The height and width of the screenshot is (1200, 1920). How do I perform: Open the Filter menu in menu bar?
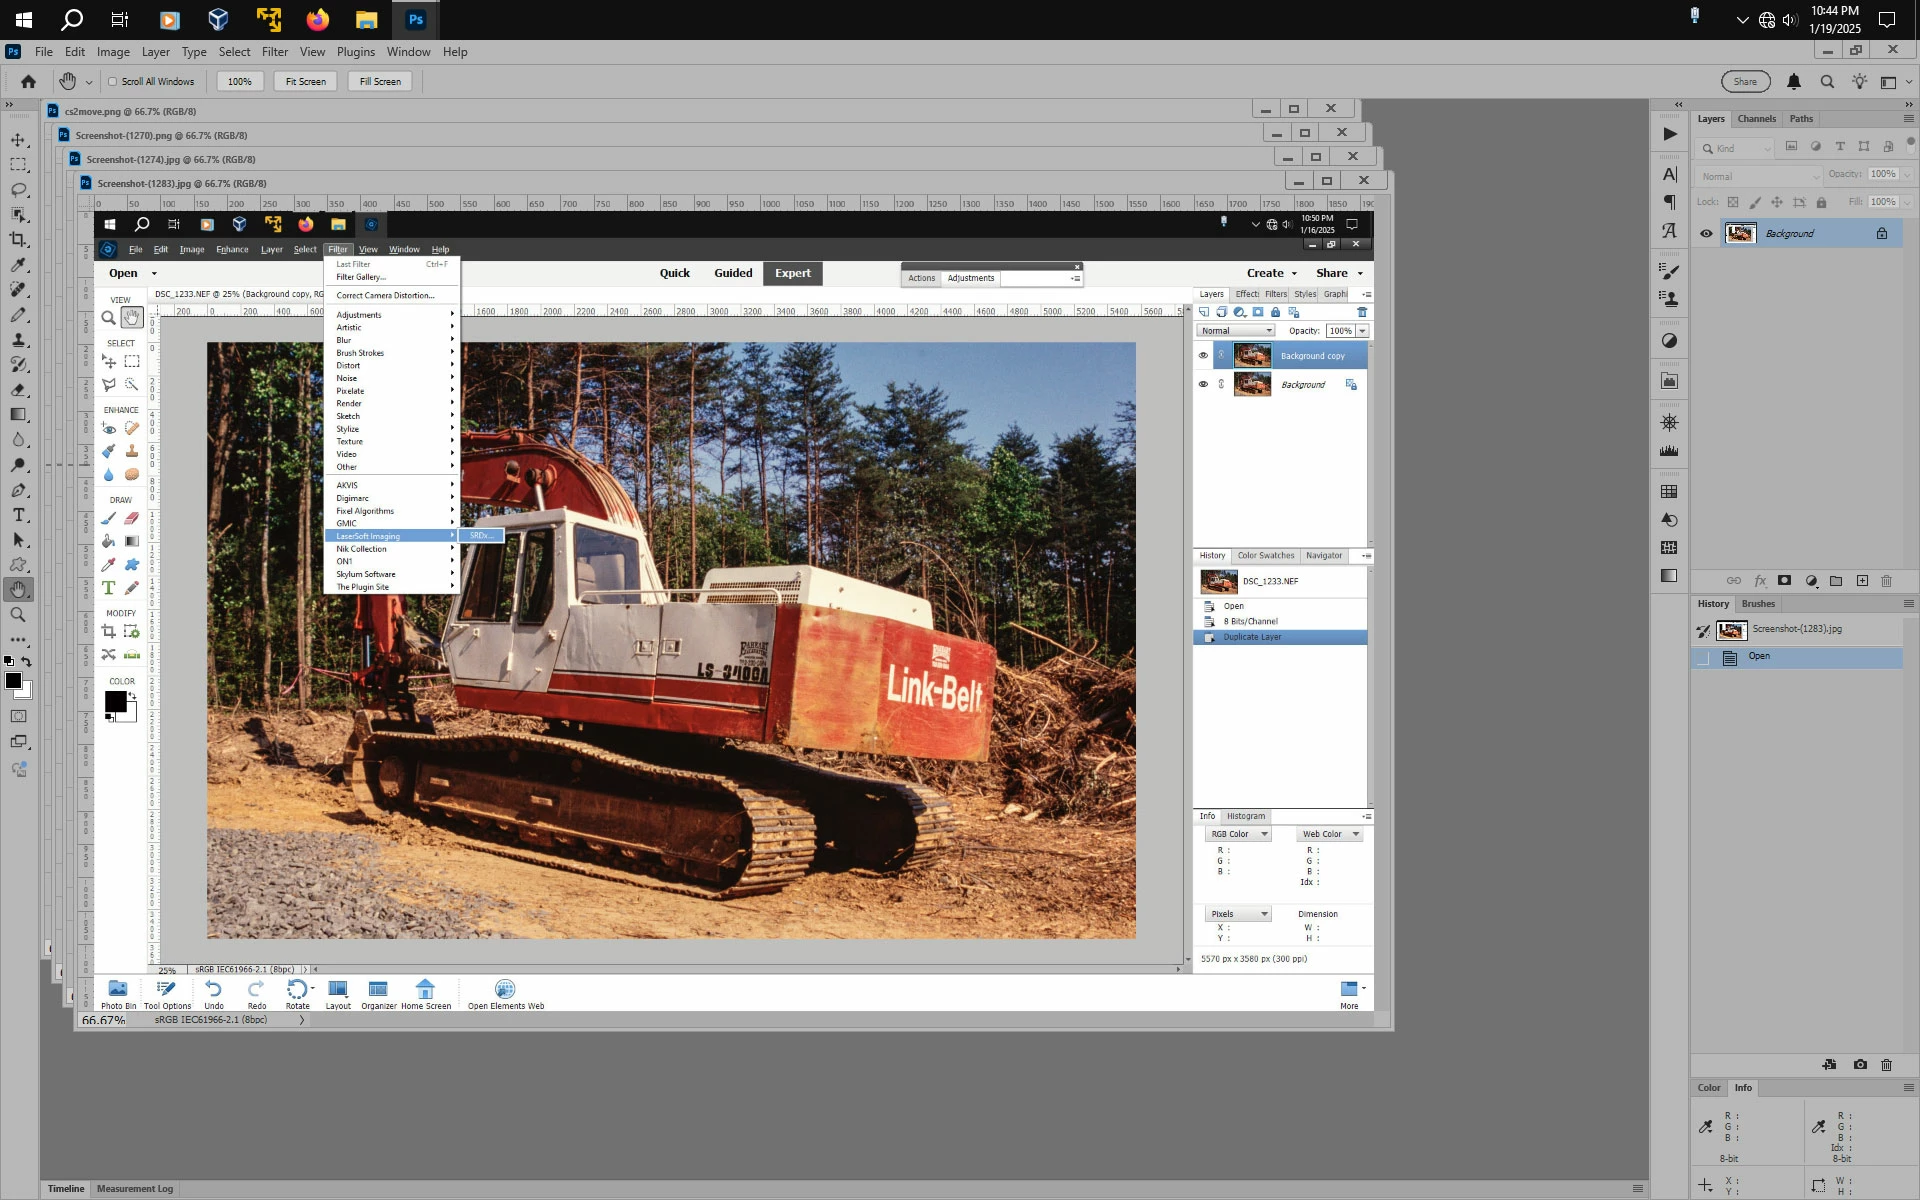point(274,52)
